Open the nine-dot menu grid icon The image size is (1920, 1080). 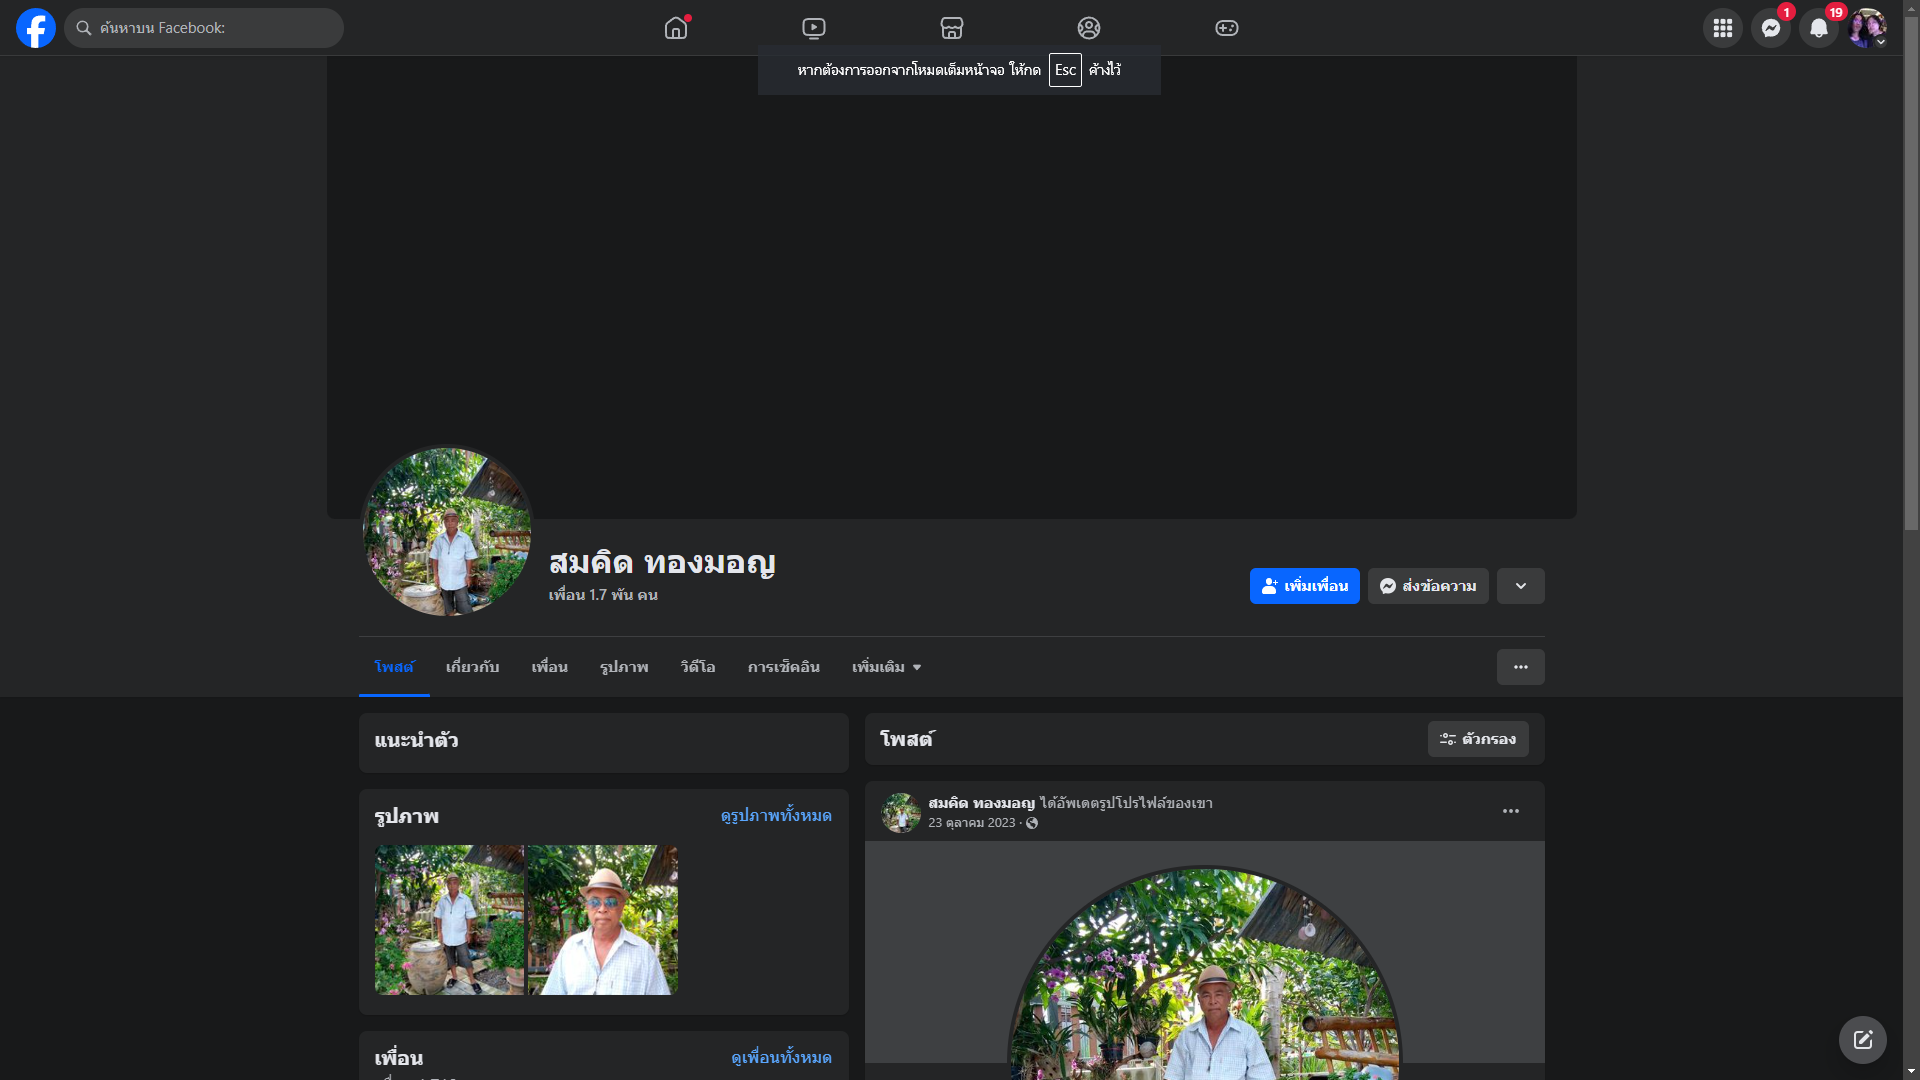[x=1722, y=28]
